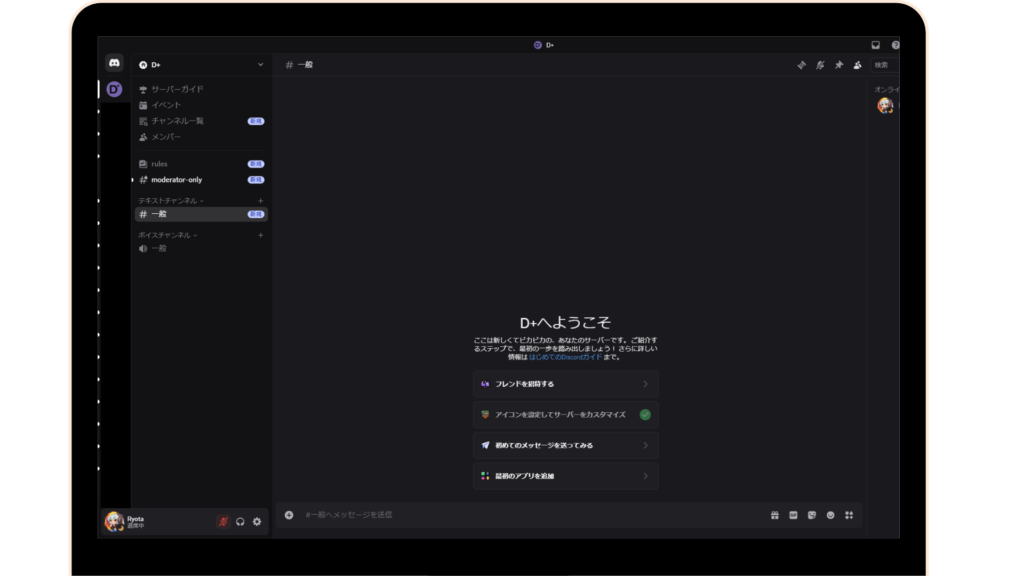This screenshot has width=1024, height=576.
Task: Toggle deafen headphones icon
Action: tap(240, 522)
